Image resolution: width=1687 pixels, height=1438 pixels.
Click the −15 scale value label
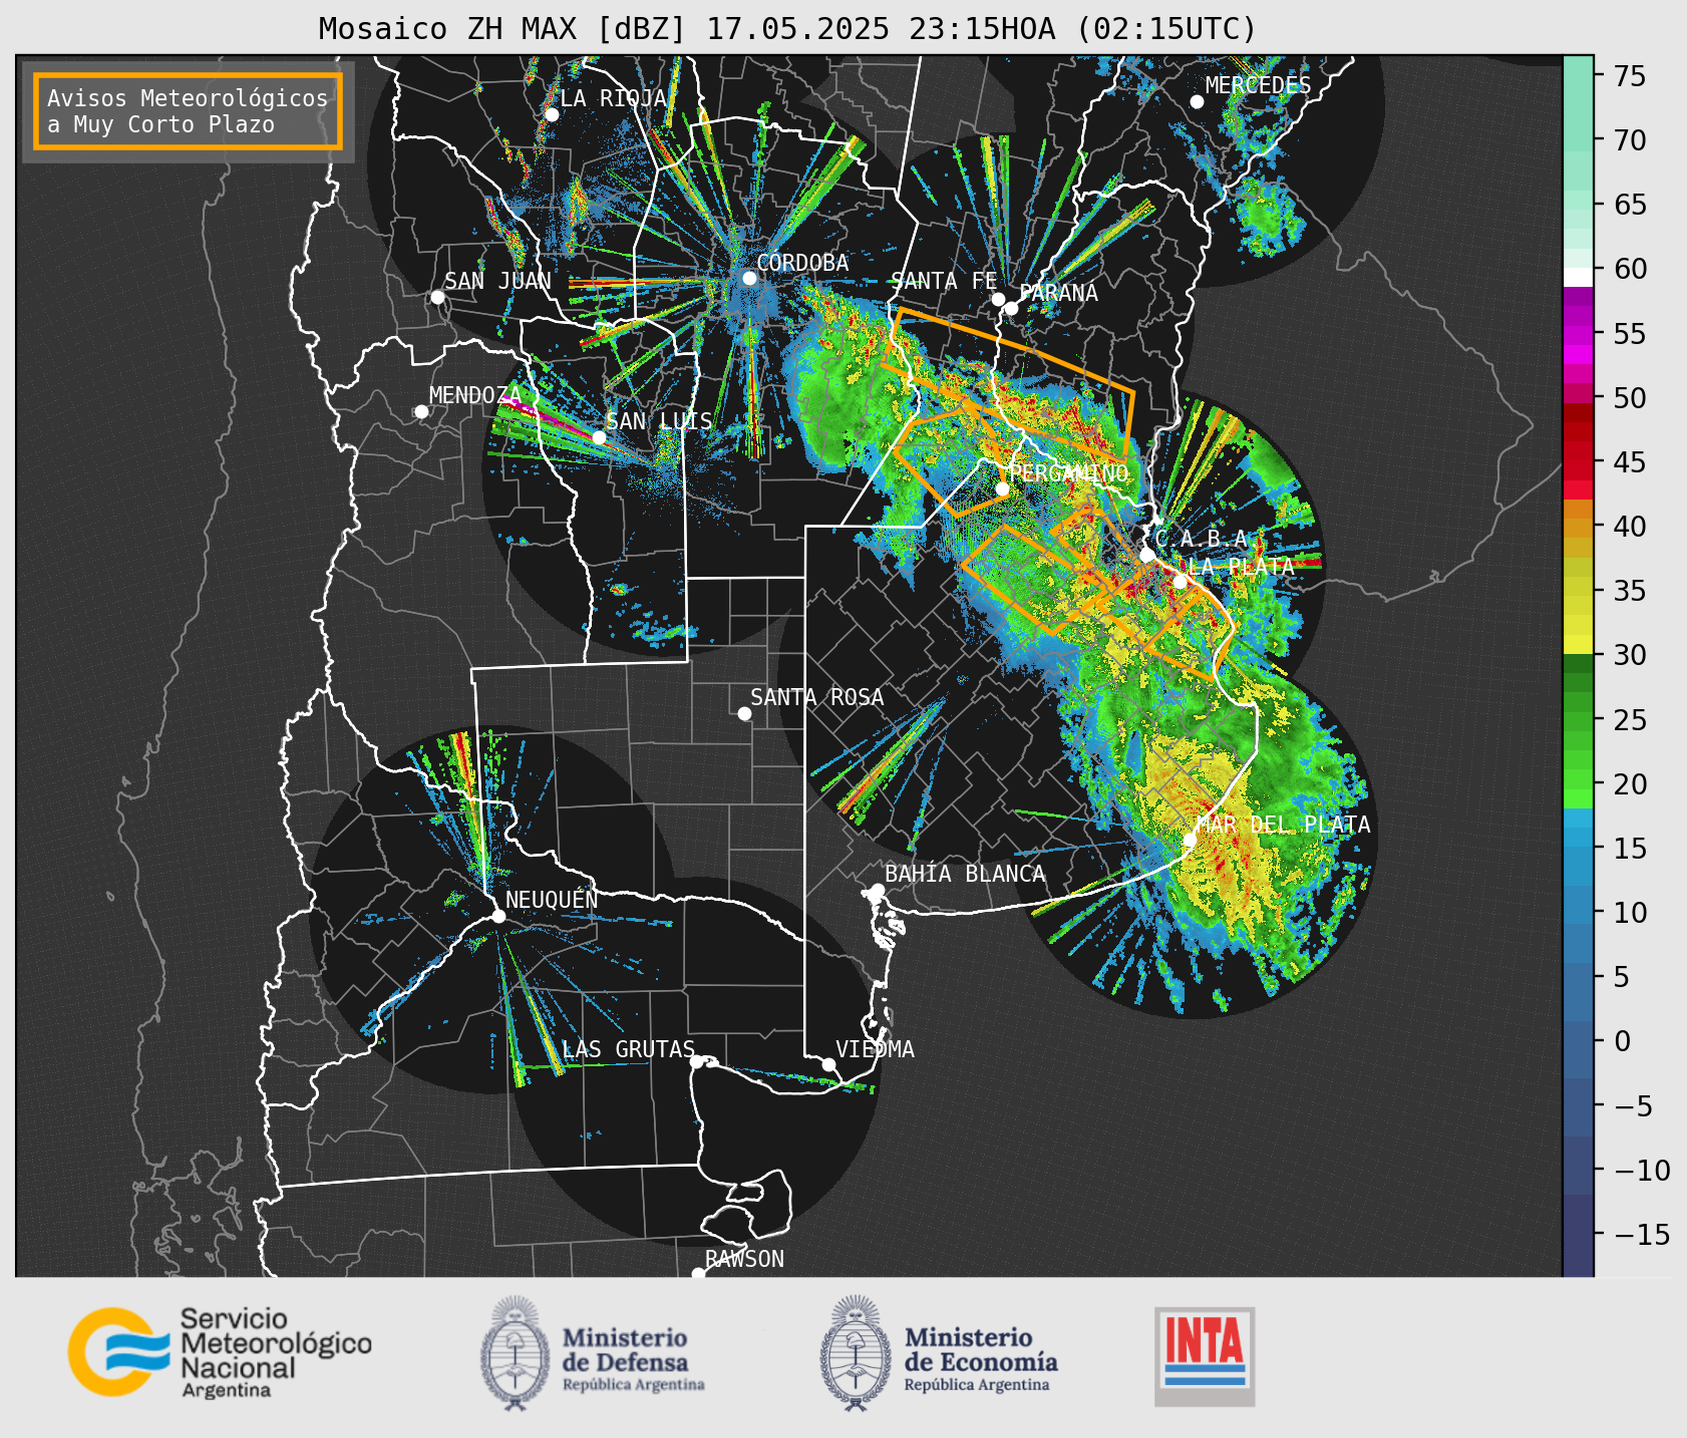[x=1640, y=1234]
